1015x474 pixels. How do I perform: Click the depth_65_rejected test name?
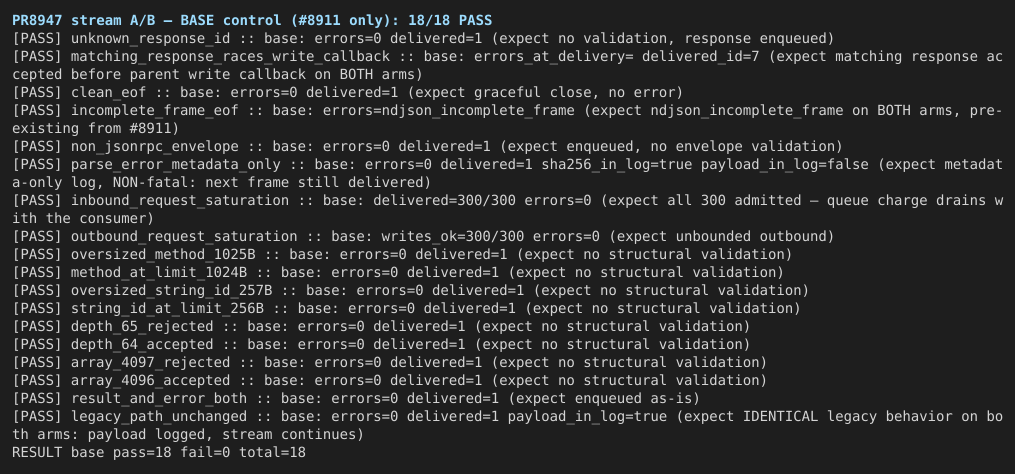click(x=142, y=326)
